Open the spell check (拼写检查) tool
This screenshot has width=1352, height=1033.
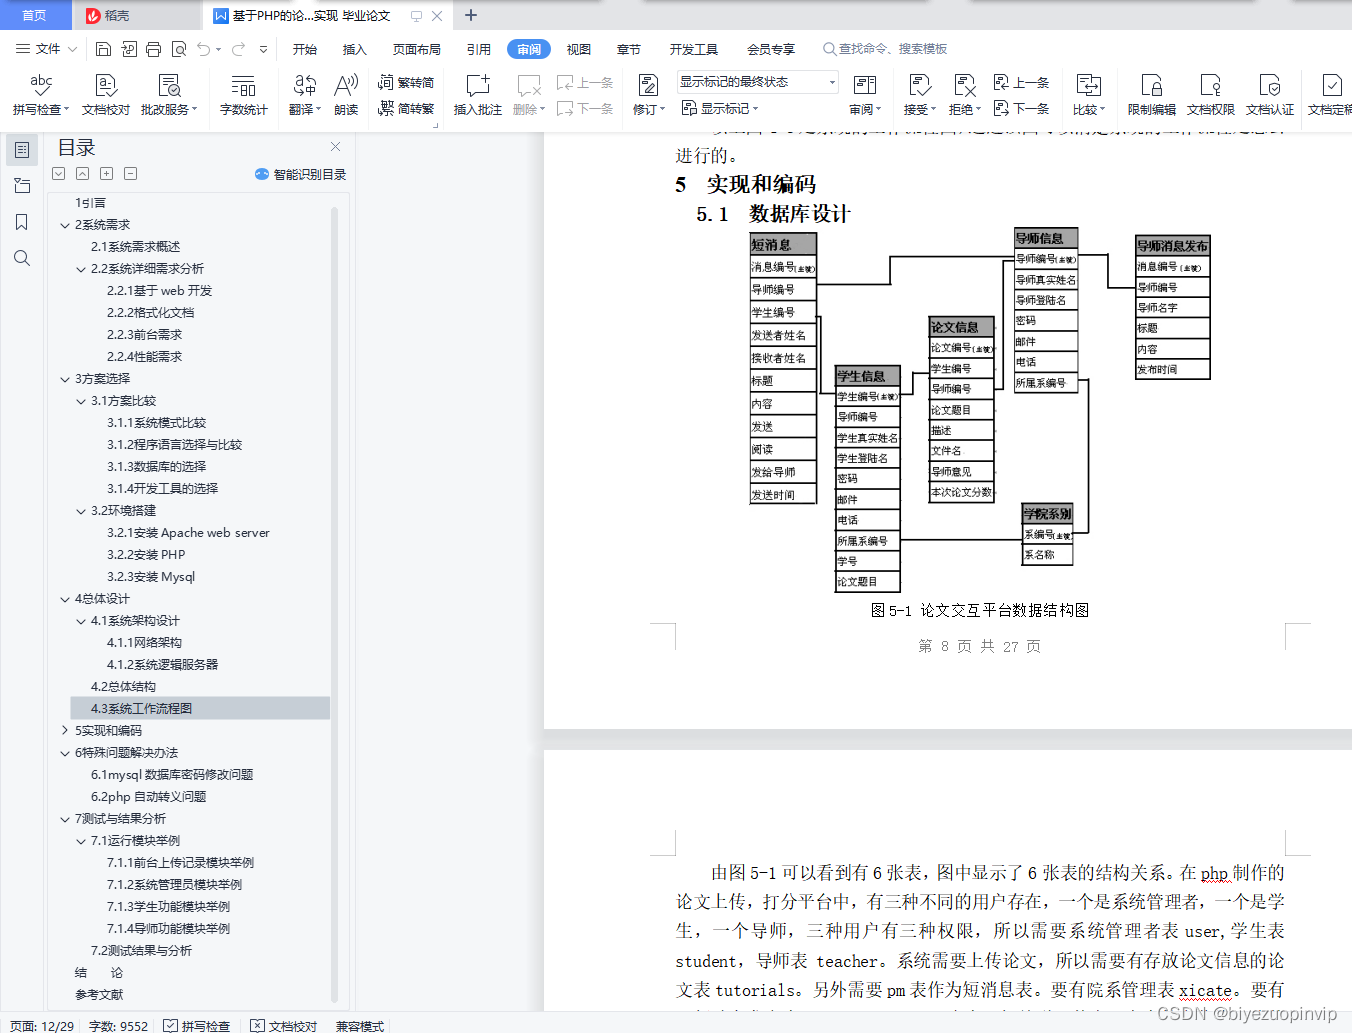[41, 95]
